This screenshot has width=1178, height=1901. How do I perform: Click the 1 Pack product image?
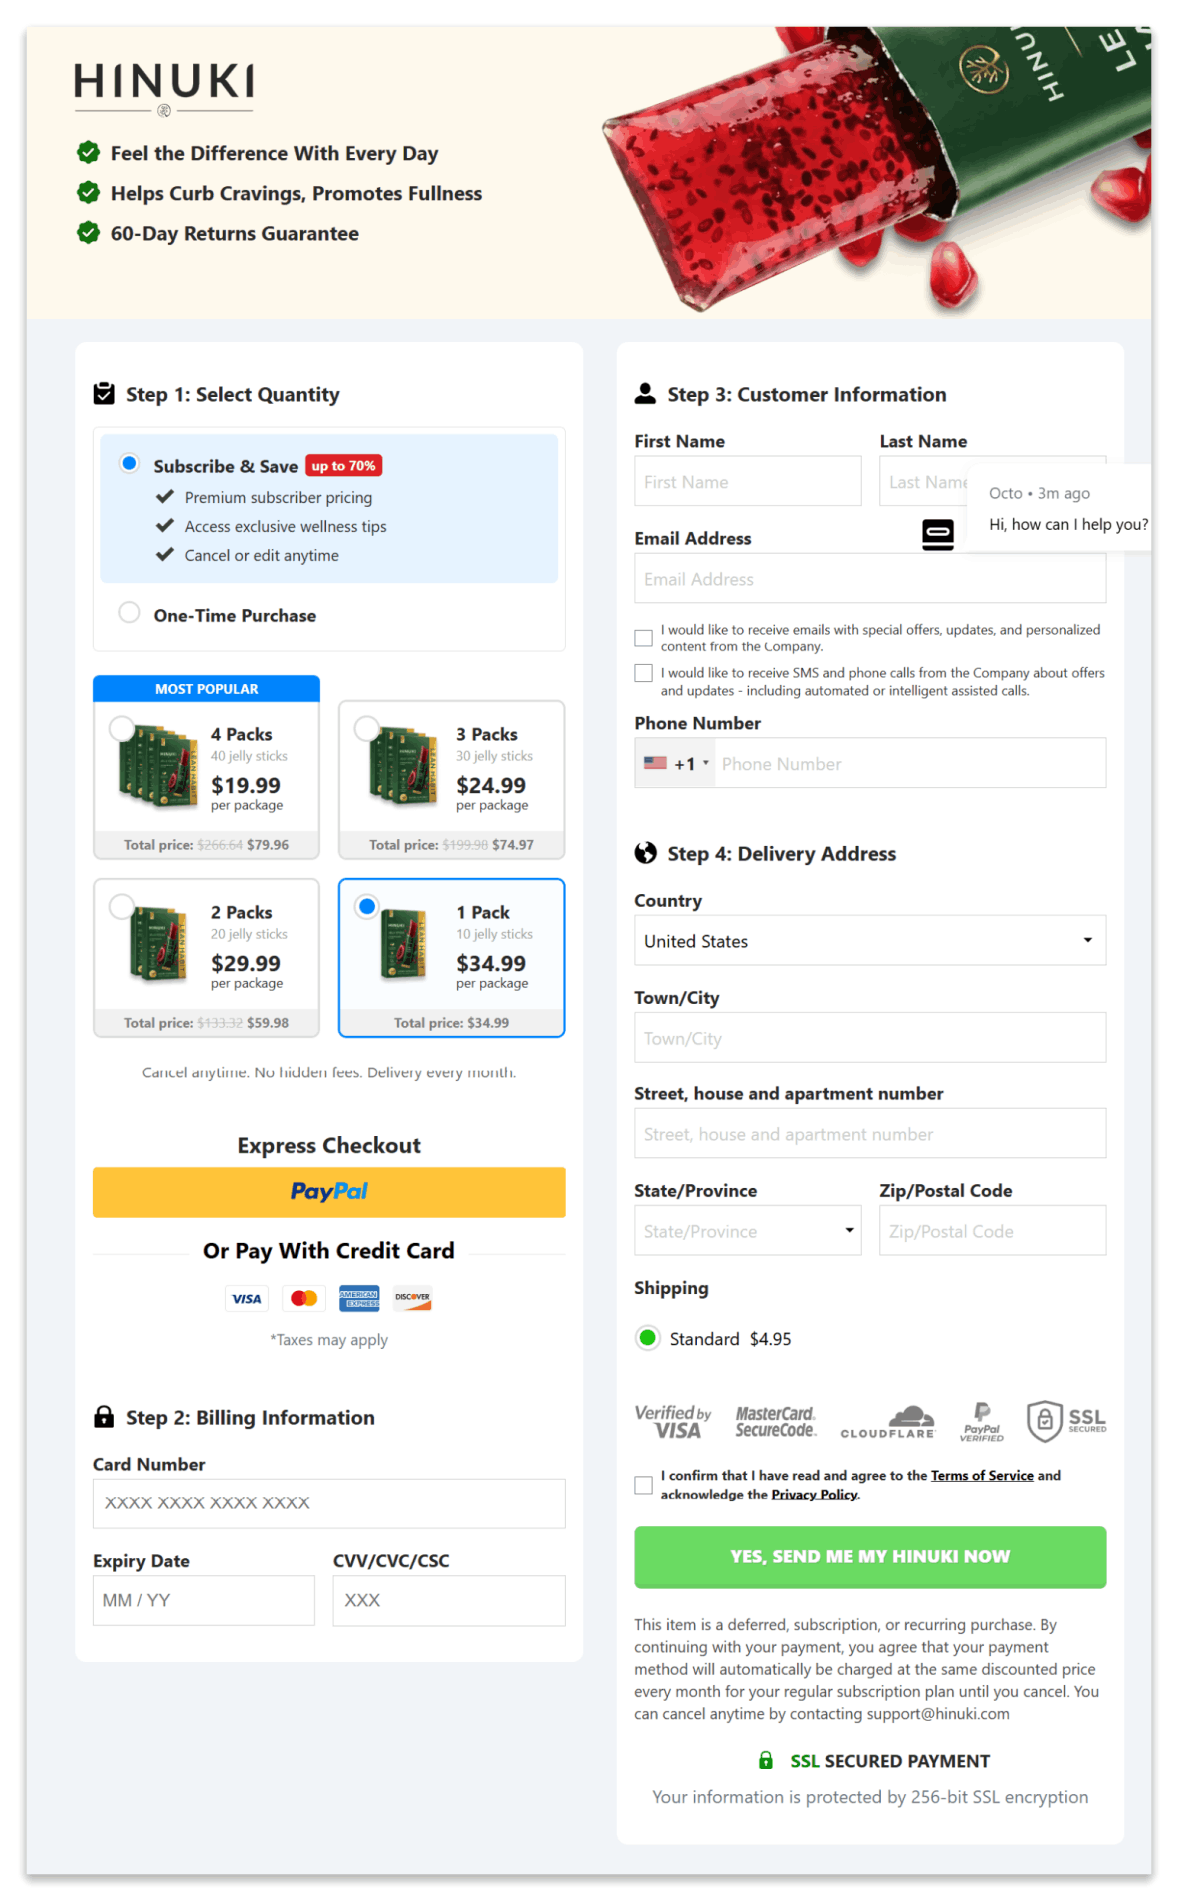[x=404, y=944]
